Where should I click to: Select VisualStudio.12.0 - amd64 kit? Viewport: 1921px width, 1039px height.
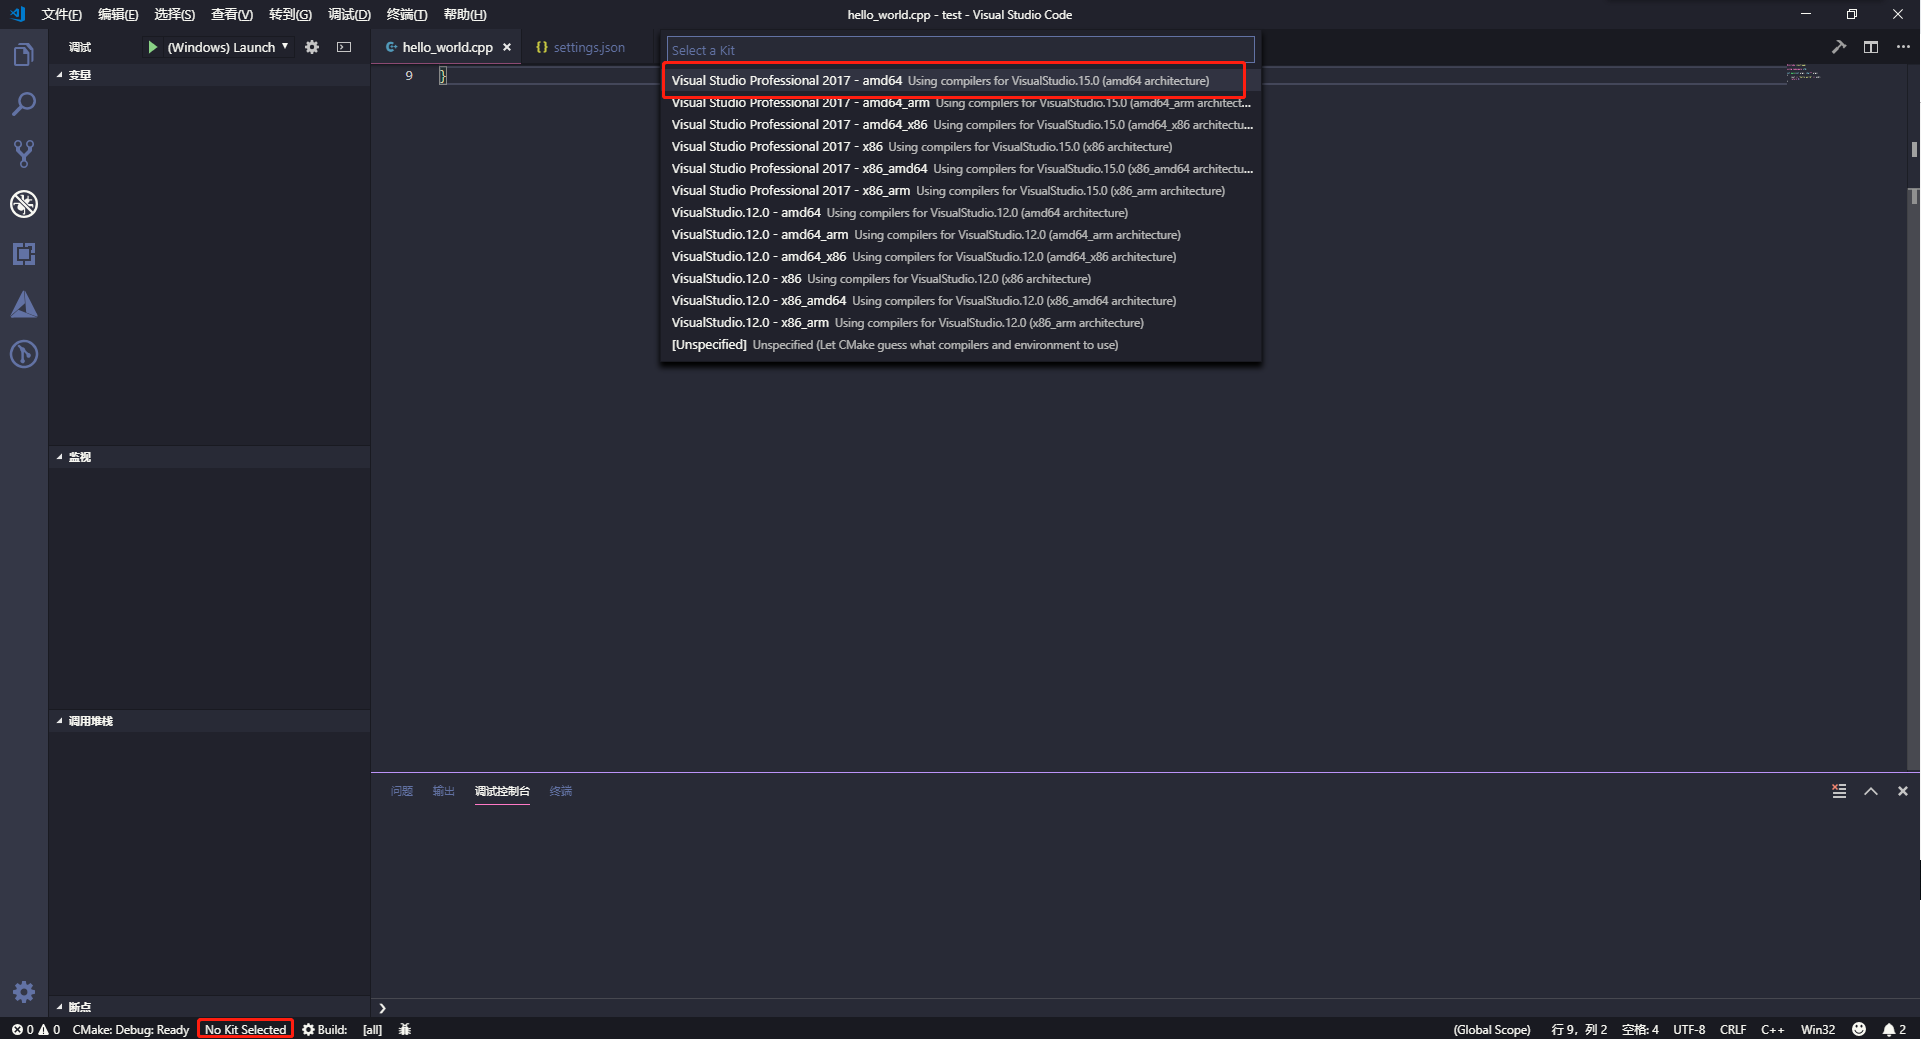pyautogui.click(x=960, y=213)
